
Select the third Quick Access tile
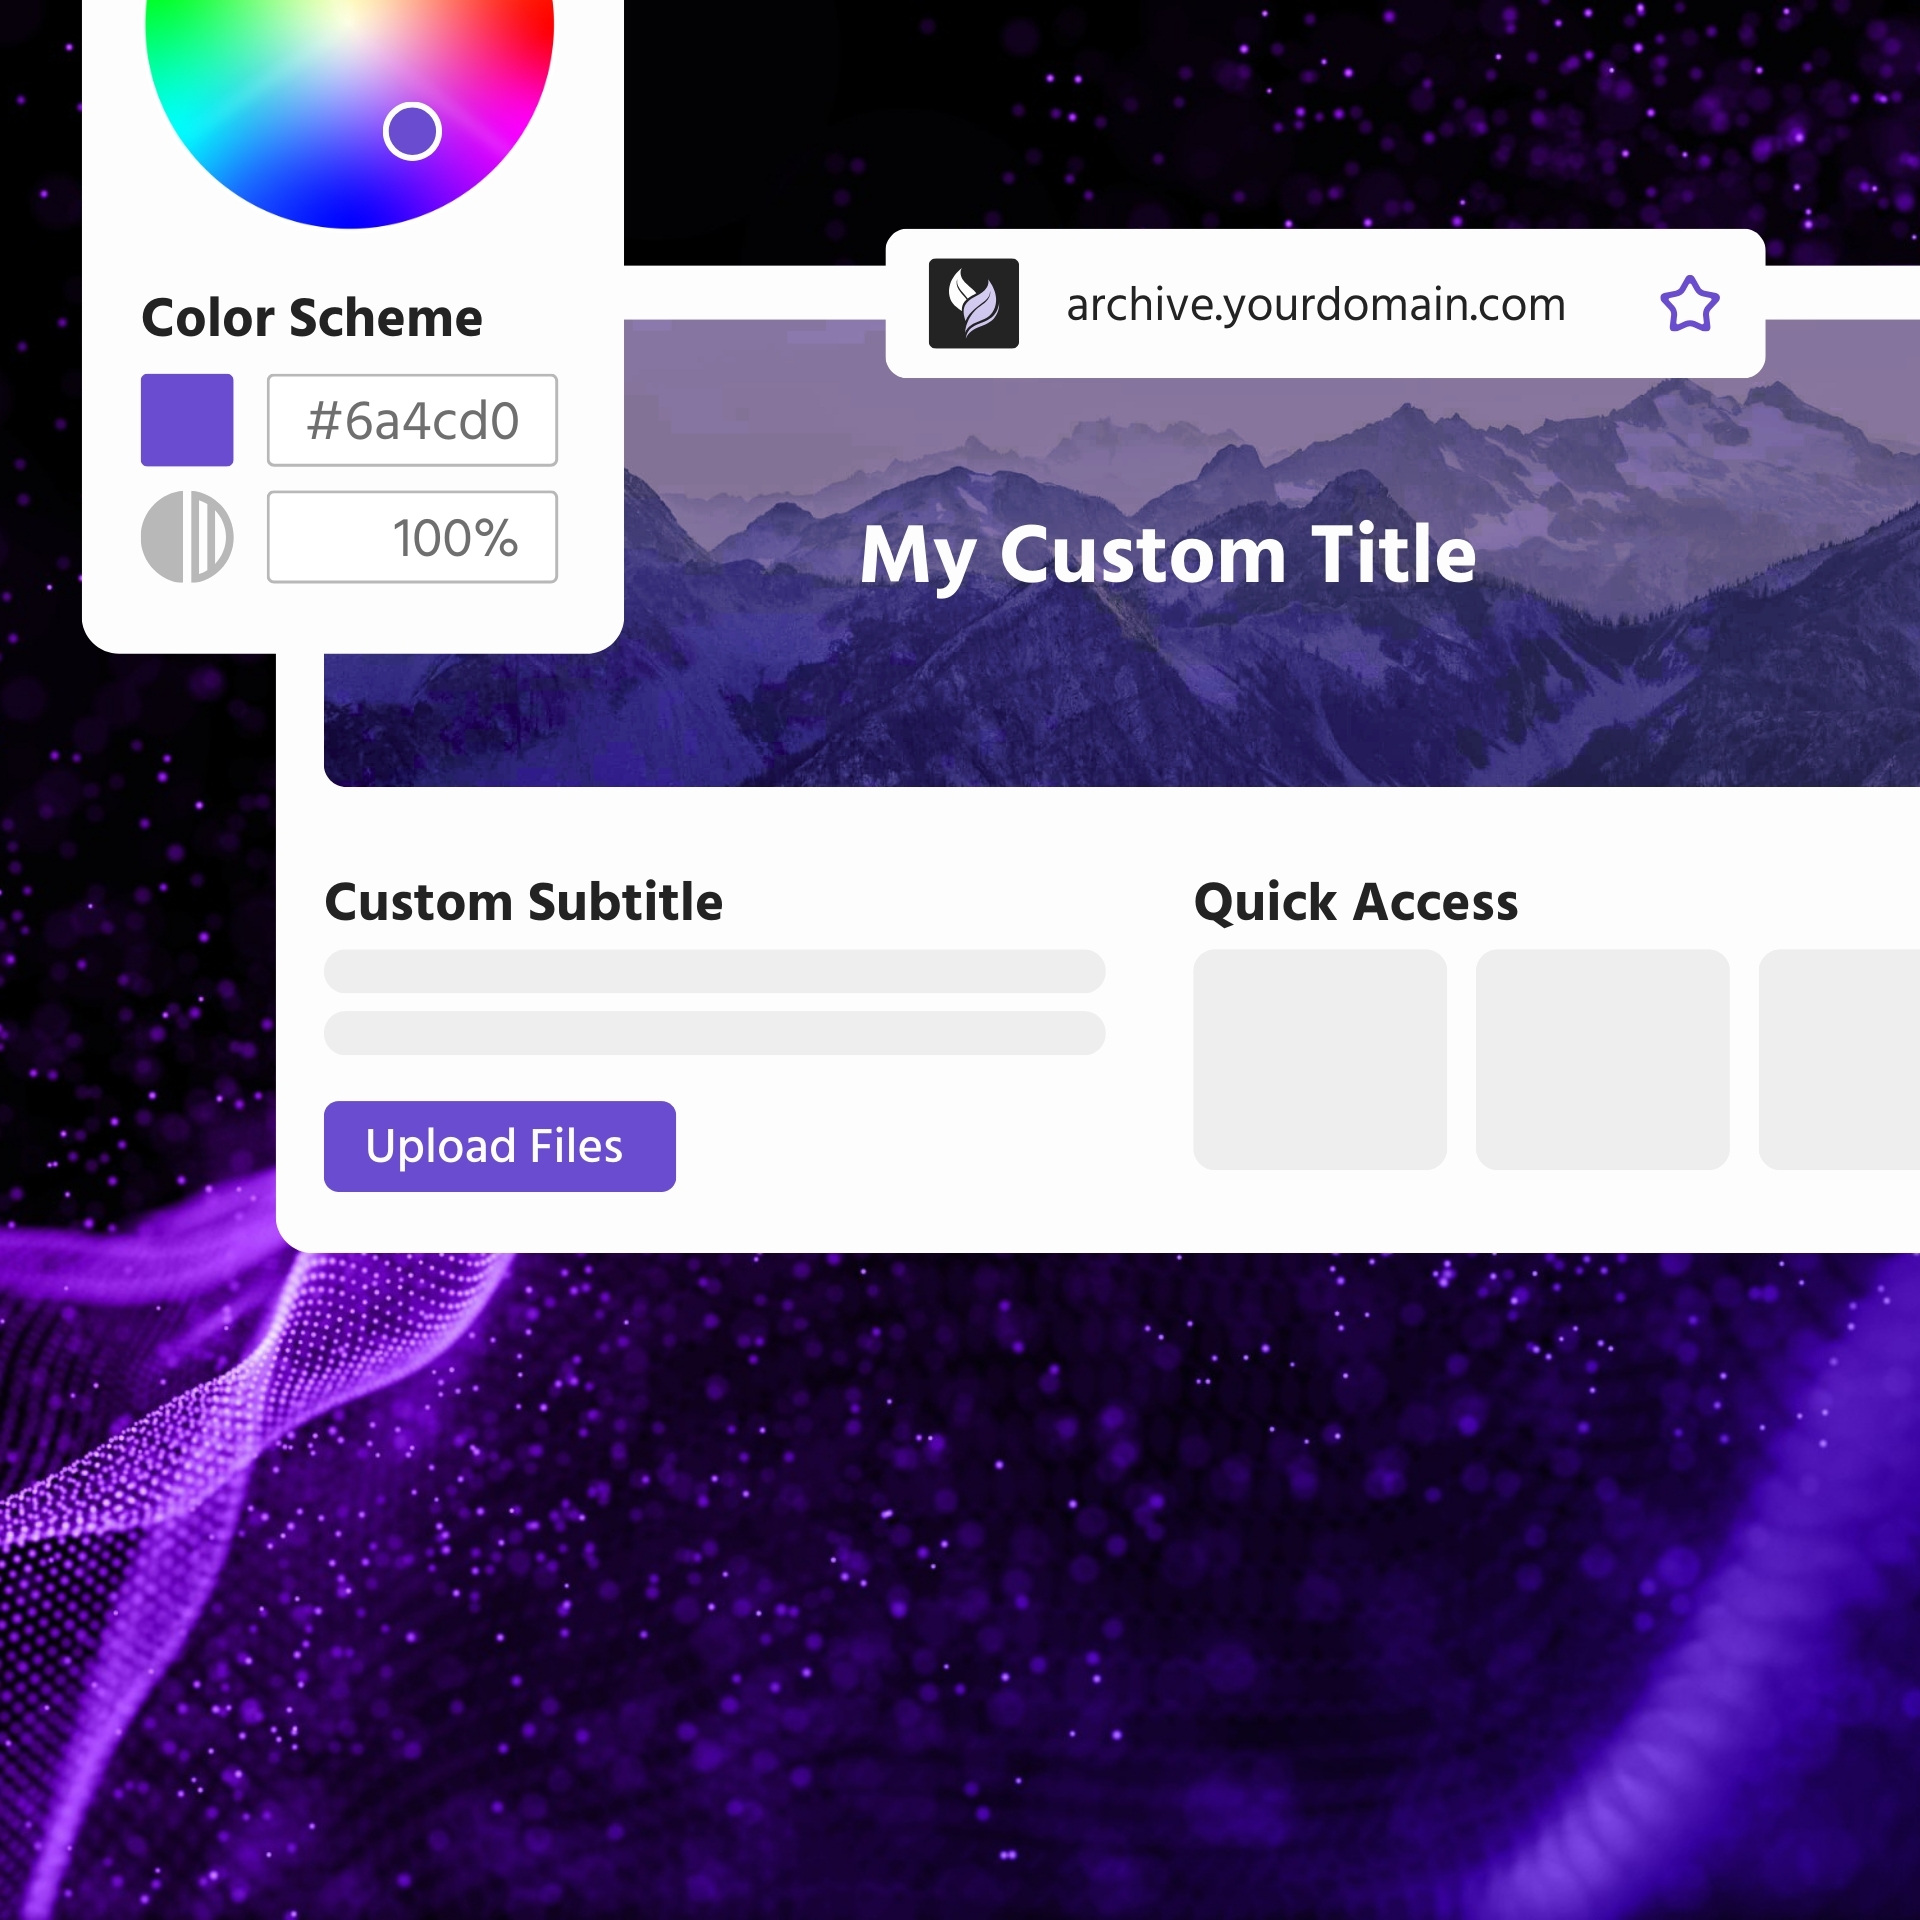pos(1840,1059)
